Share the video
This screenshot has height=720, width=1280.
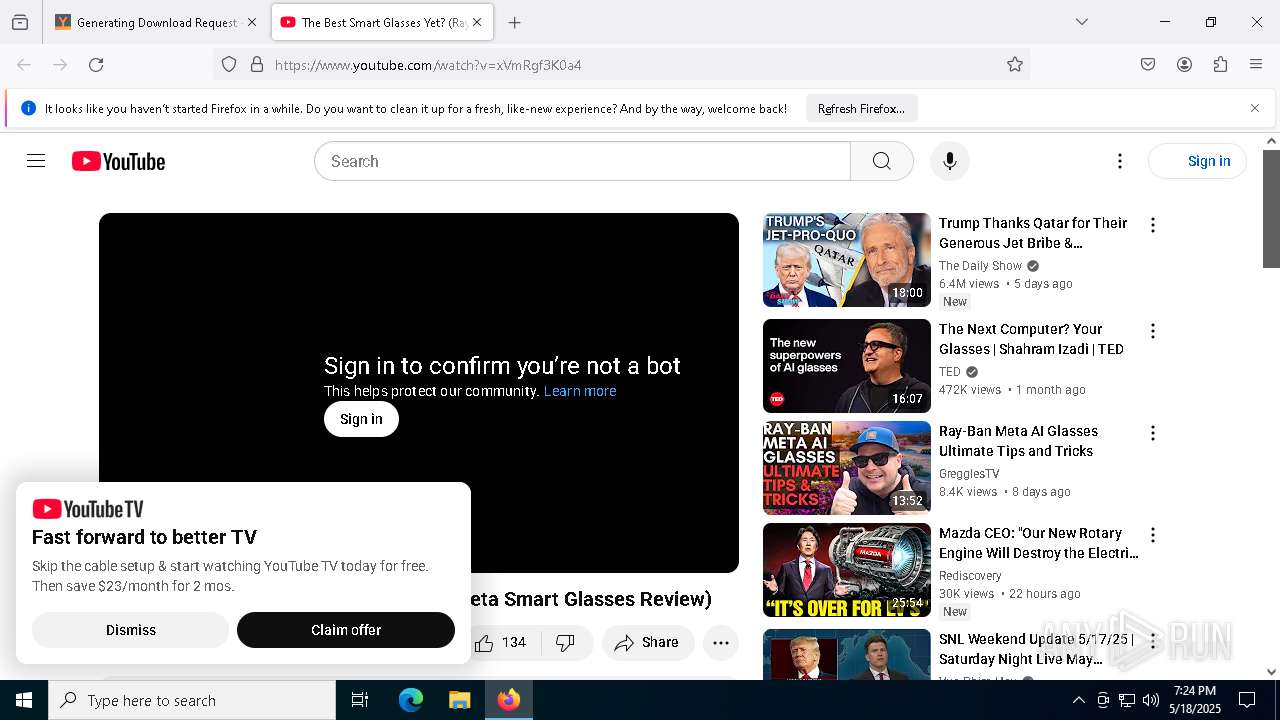tap(647, 643)
